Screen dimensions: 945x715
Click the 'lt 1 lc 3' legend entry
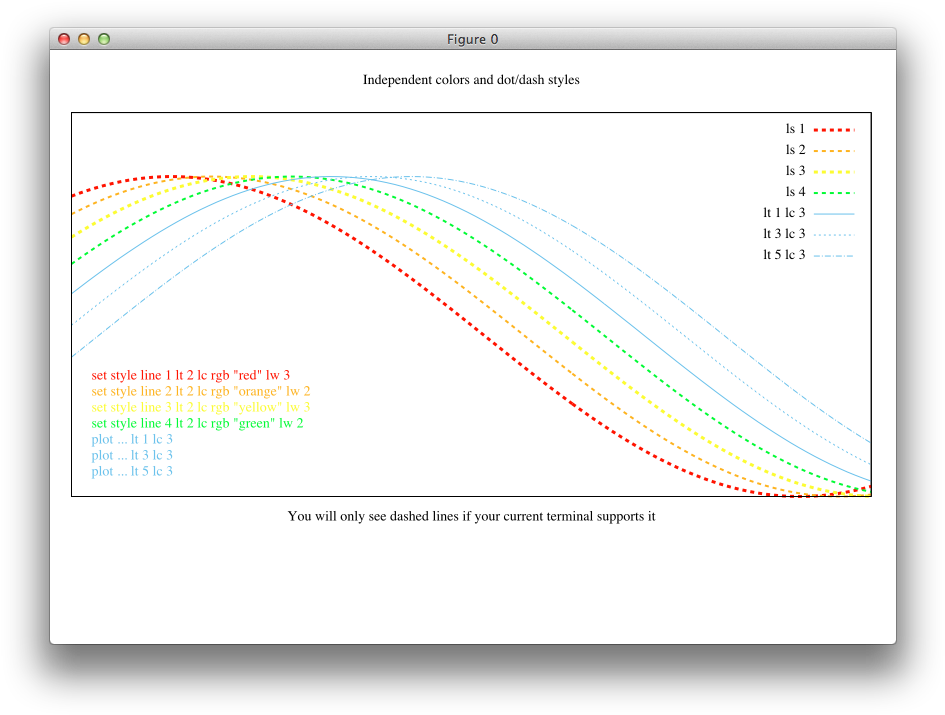(x=786, y=212)
